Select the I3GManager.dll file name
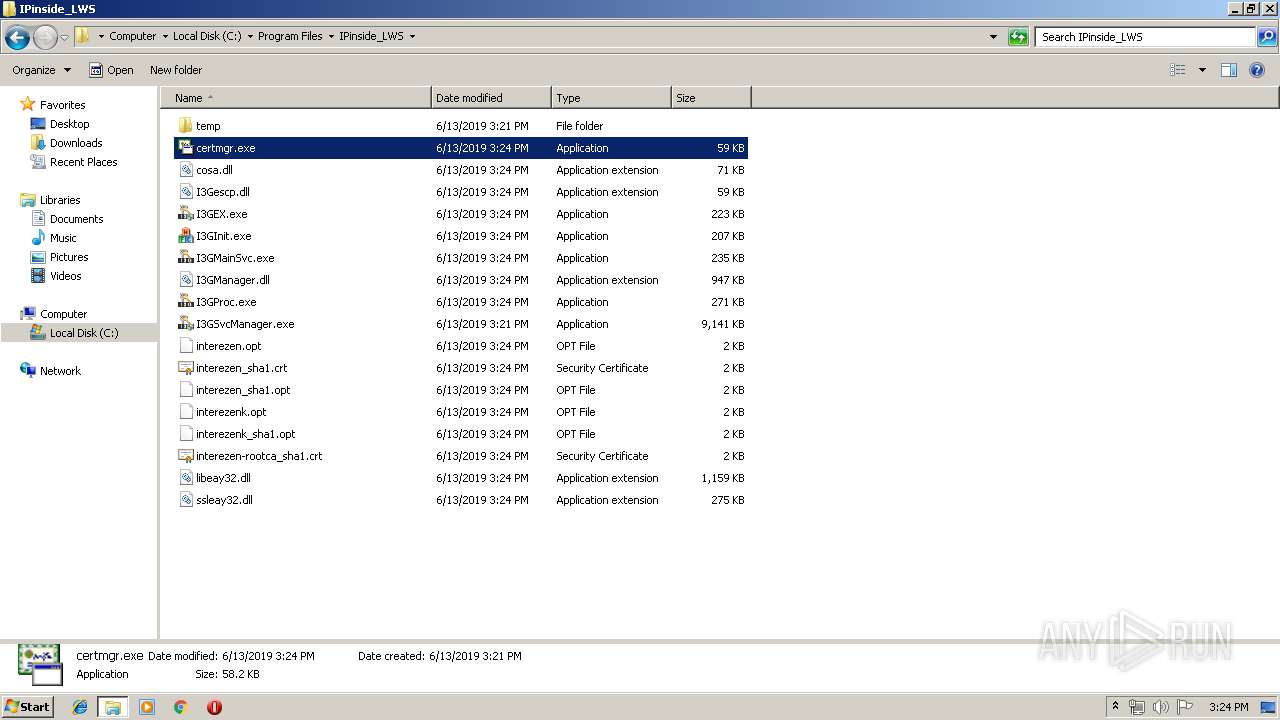Image resolution: width=1280 pixels, height=720 pixels. tap(233, 280)
